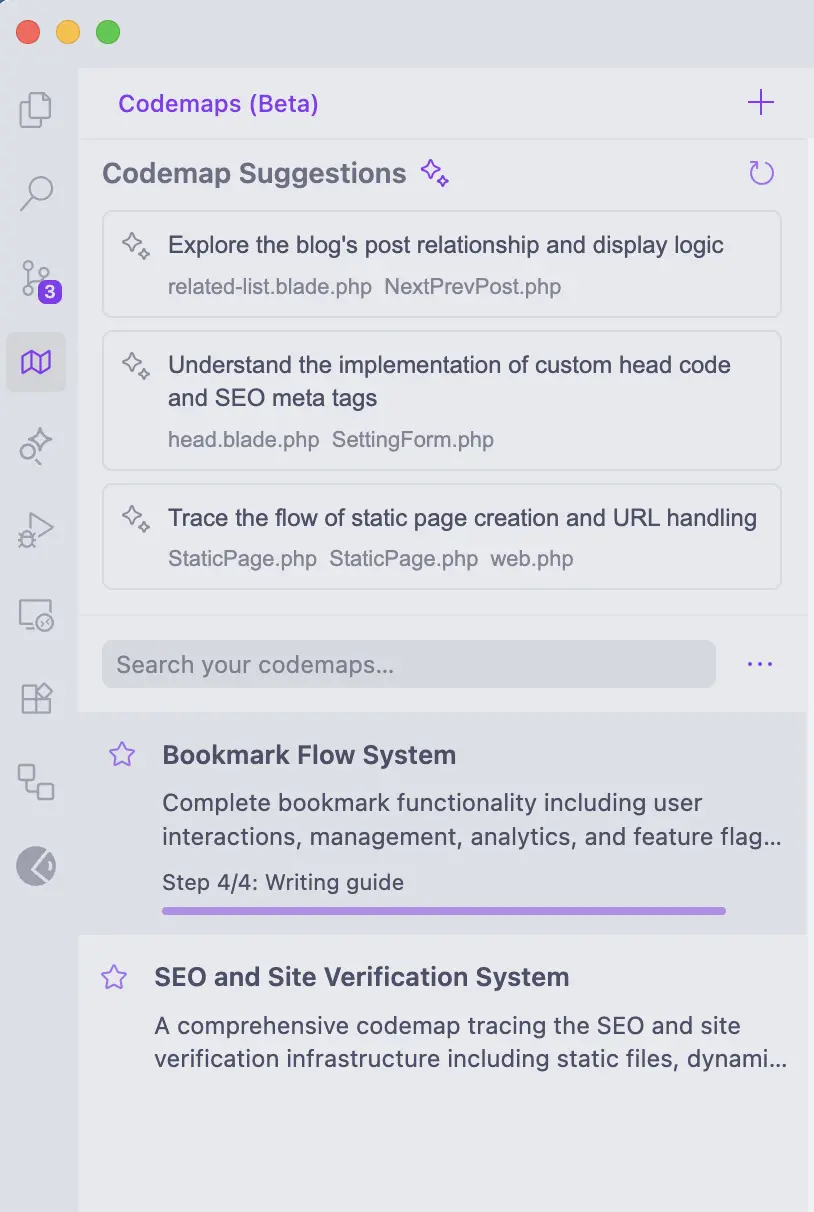The image size is (814, 1212).
Task: Refresh the Codemap Suggestions
Action: 762,174
